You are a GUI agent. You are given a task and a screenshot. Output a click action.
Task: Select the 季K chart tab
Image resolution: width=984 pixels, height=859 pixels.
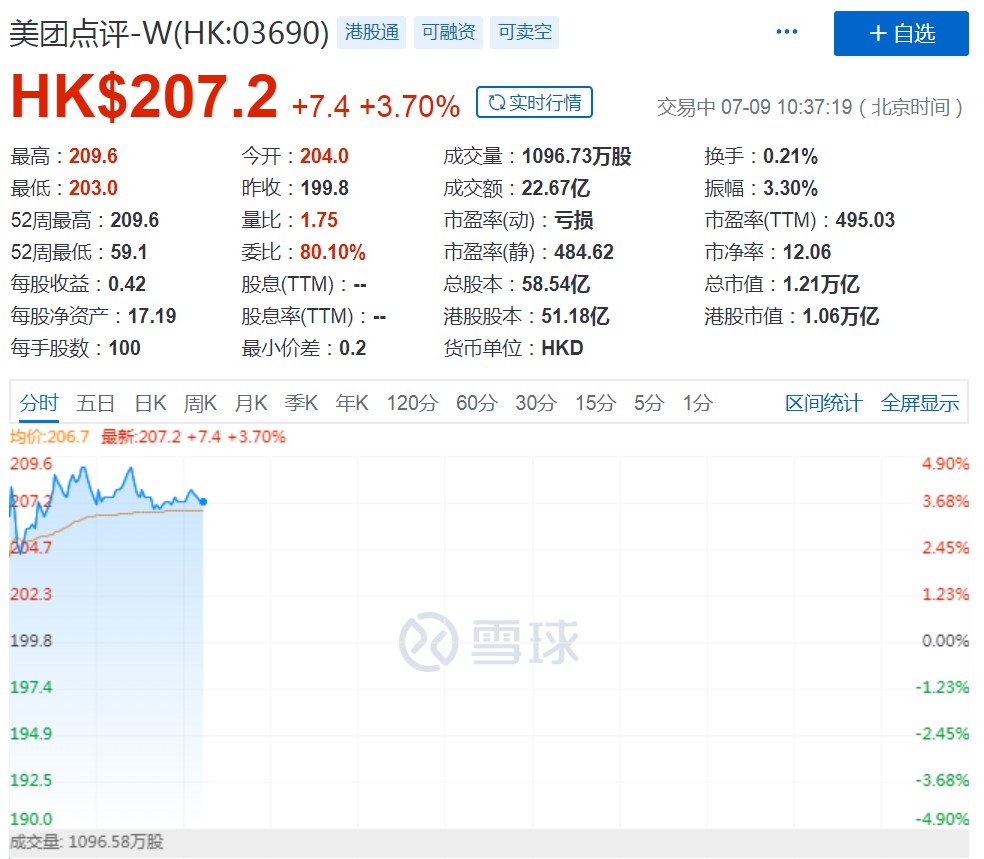pyautogui.click(x=301, y=403)
